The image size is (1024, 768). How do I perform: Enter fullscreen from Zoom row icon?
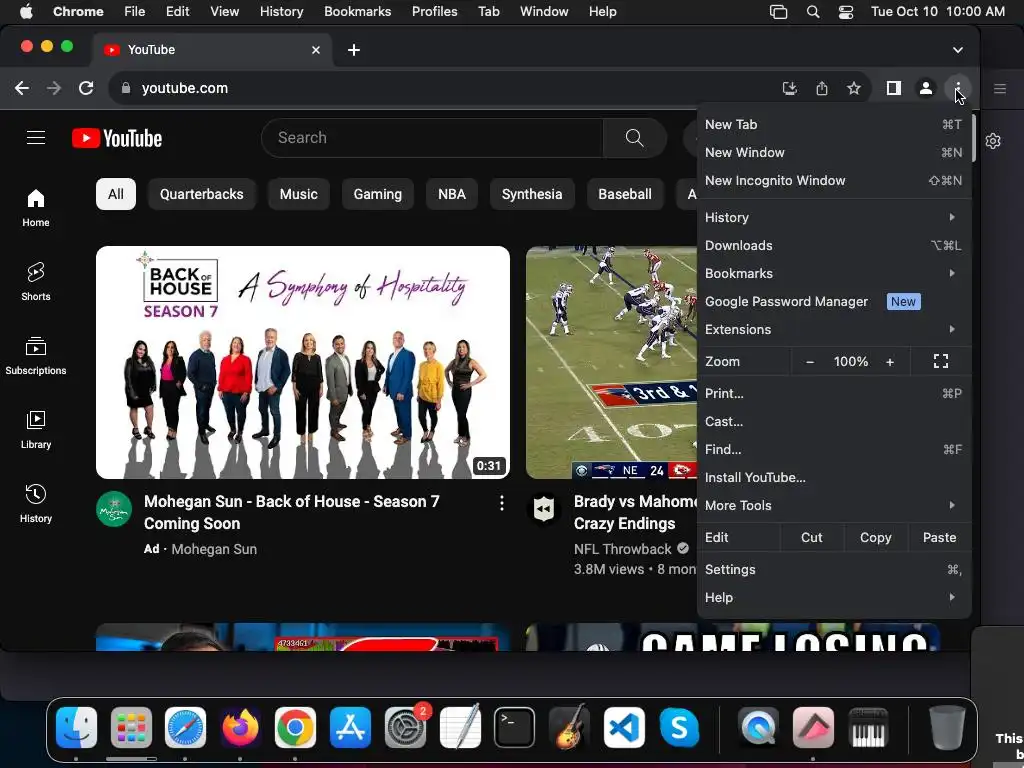pos(940,361)
